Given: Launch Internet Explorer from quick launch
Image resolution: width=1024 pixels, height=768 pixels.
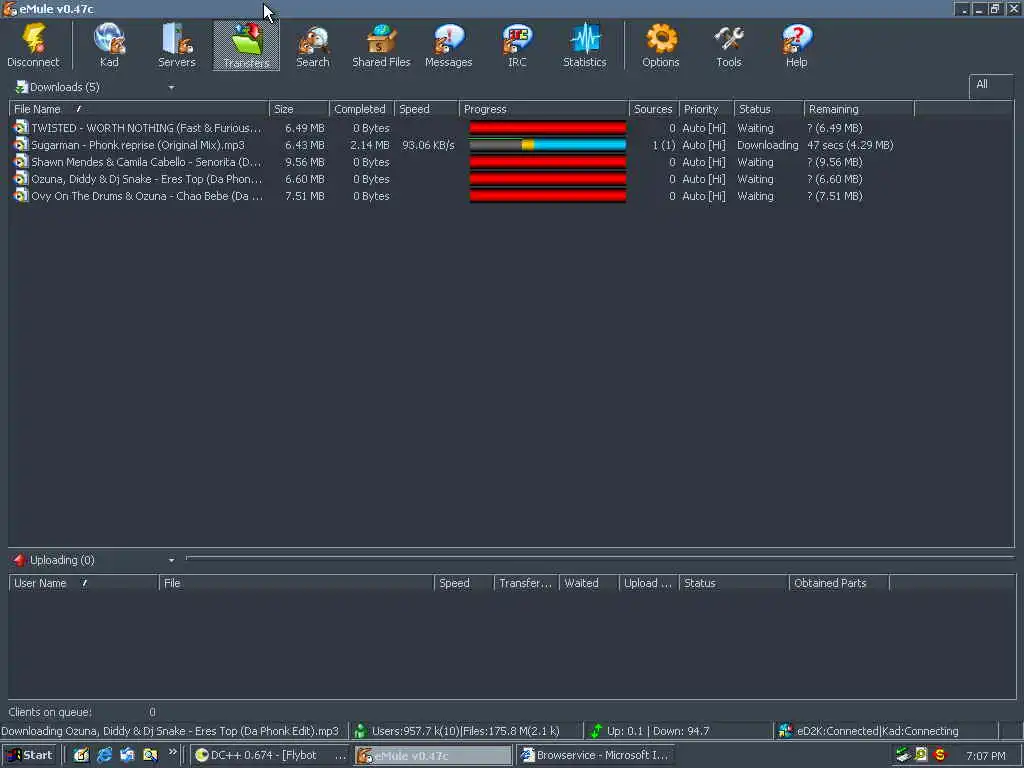Looking at the screenshot, I should click(x=104, y=755).
